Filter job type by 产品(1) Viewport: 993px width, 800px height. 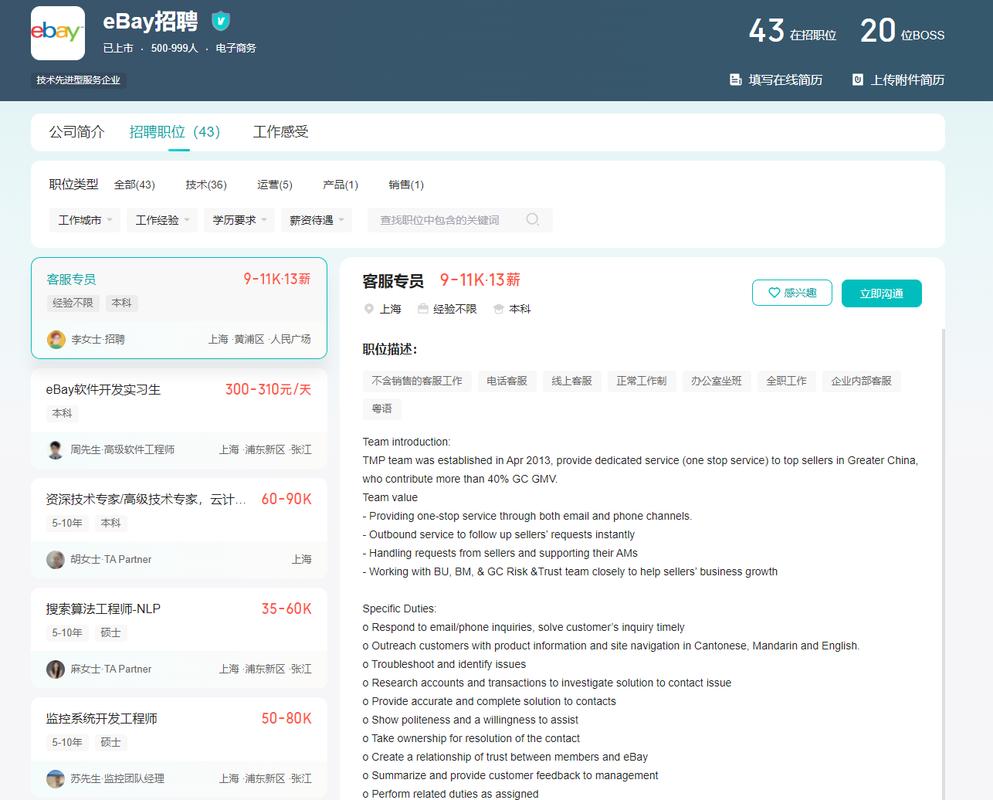[340, 184]
